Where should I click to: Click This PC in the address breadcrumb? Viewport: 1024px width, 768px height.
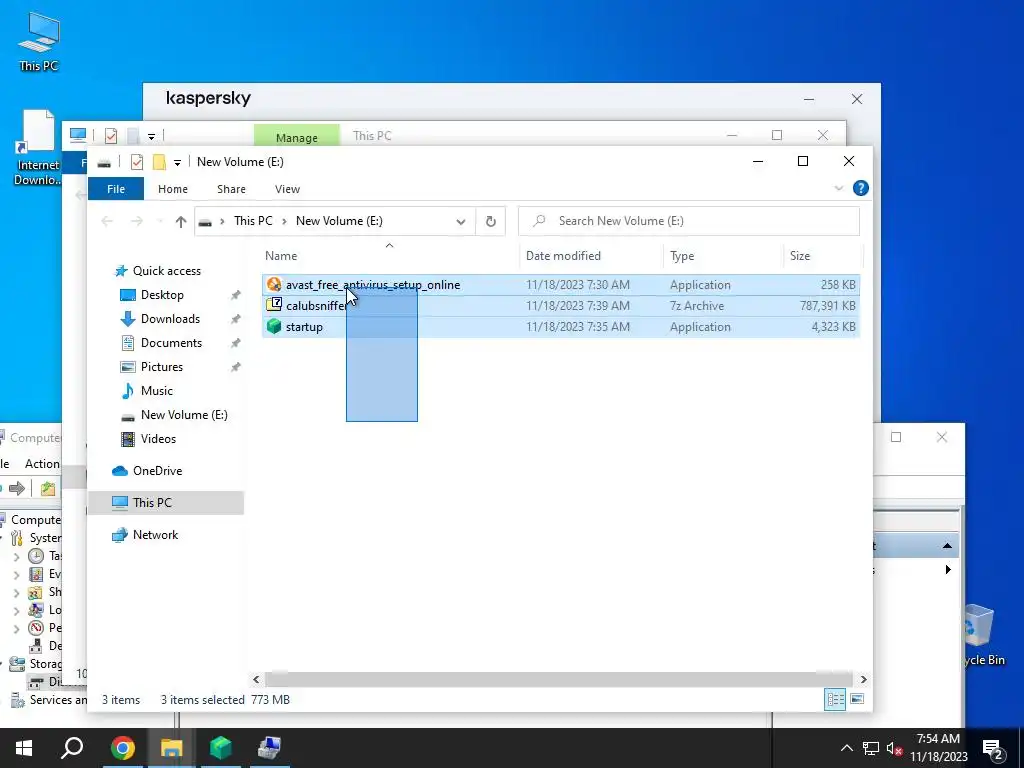pos(253,221)
